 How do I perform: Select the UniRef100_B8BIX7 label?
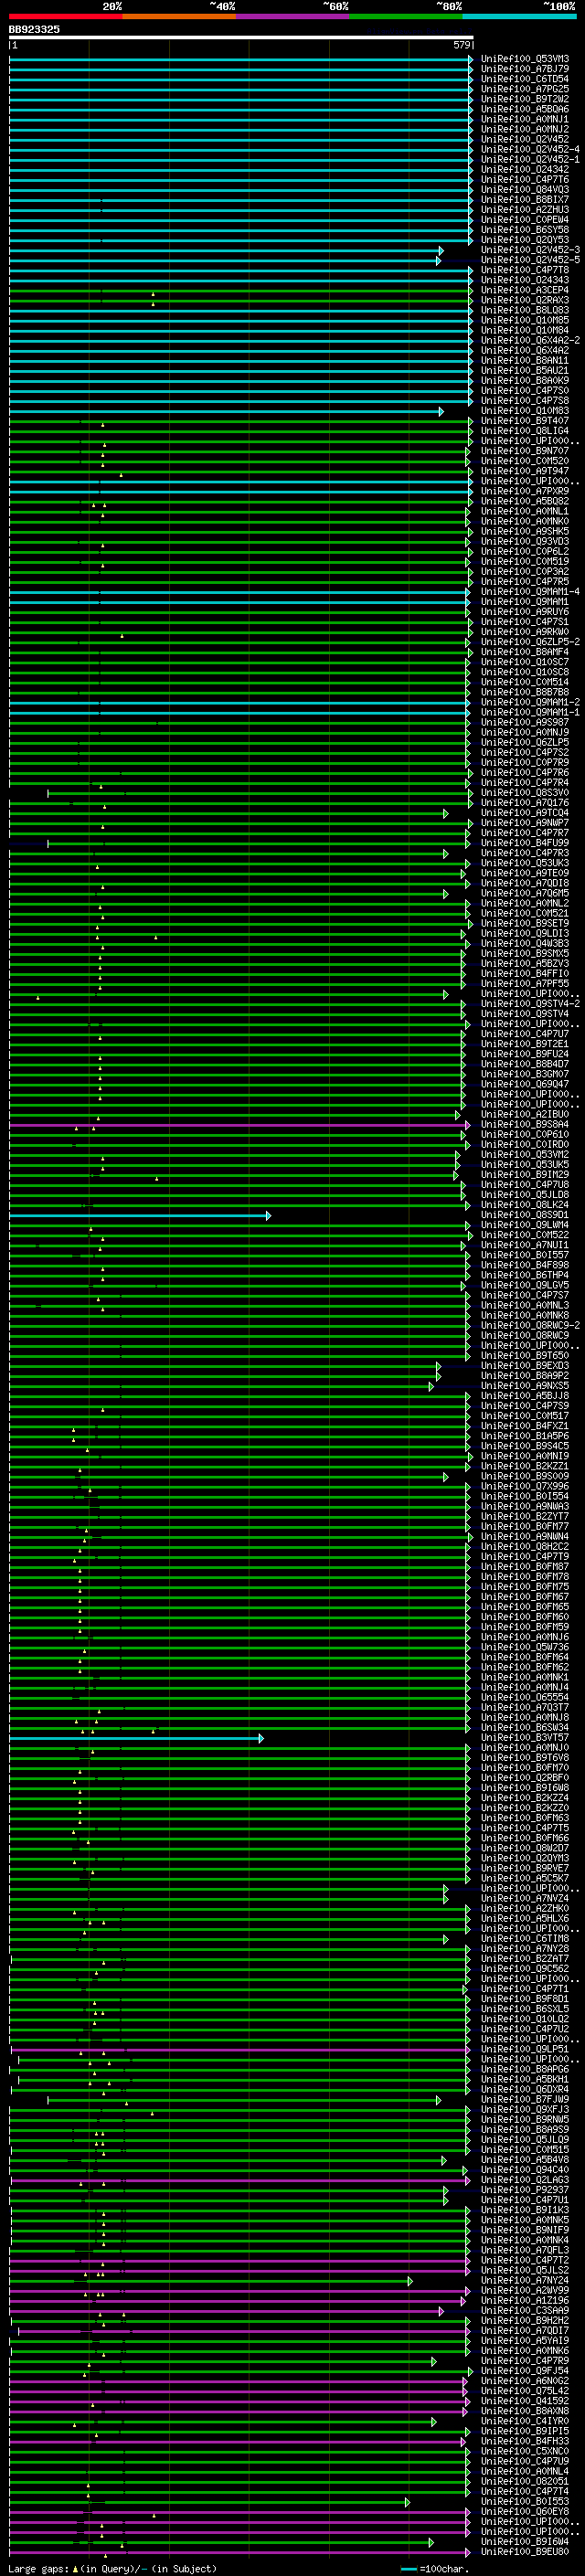(x=525, y=200)
